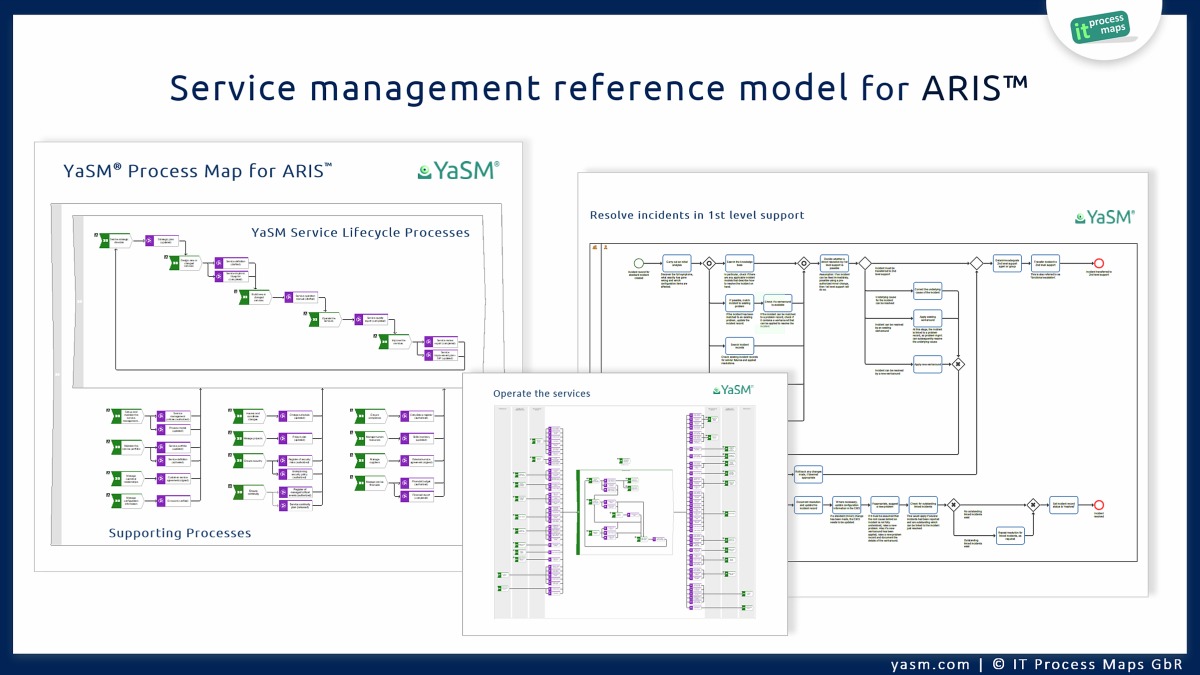Click the 'Search incident records' task box
Screen dimensions: 1200x675
coord(740,346)
